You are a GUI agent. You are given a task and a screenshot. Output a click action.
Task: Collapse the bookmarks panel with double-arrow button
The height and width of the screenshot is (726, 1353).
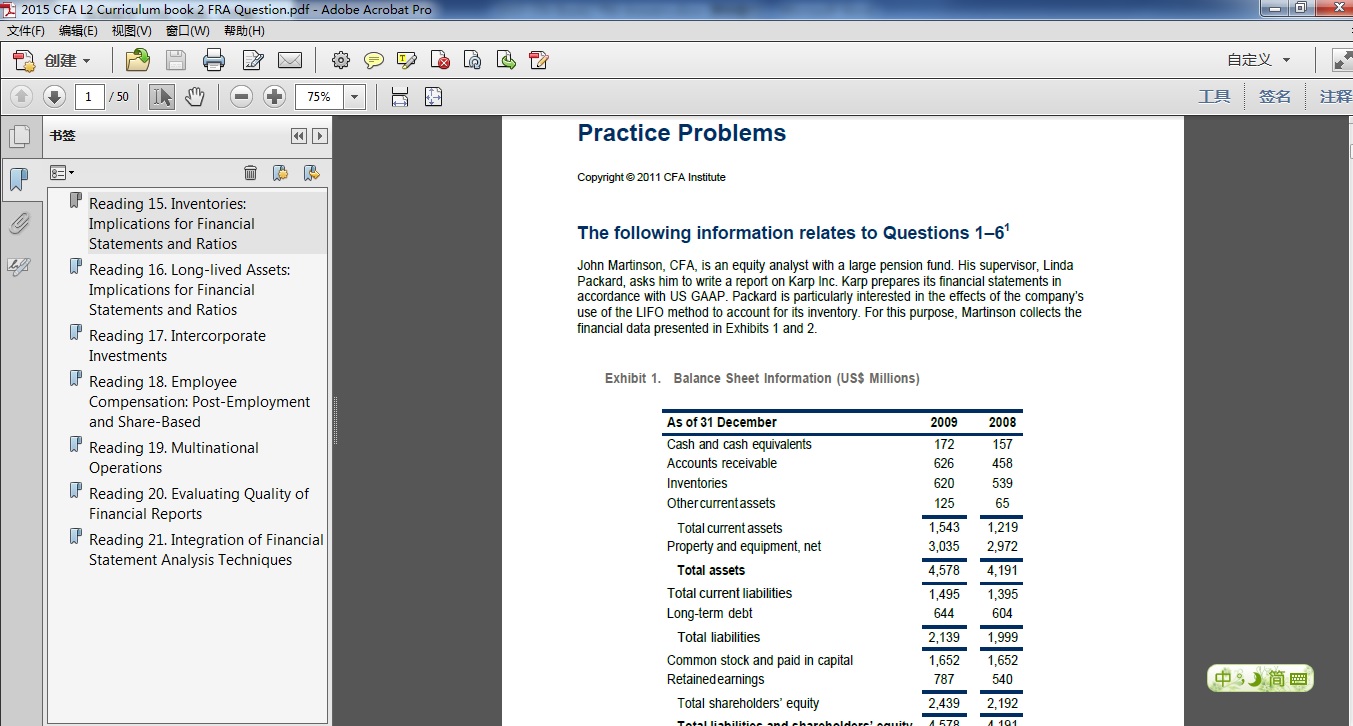pos(299,136)
